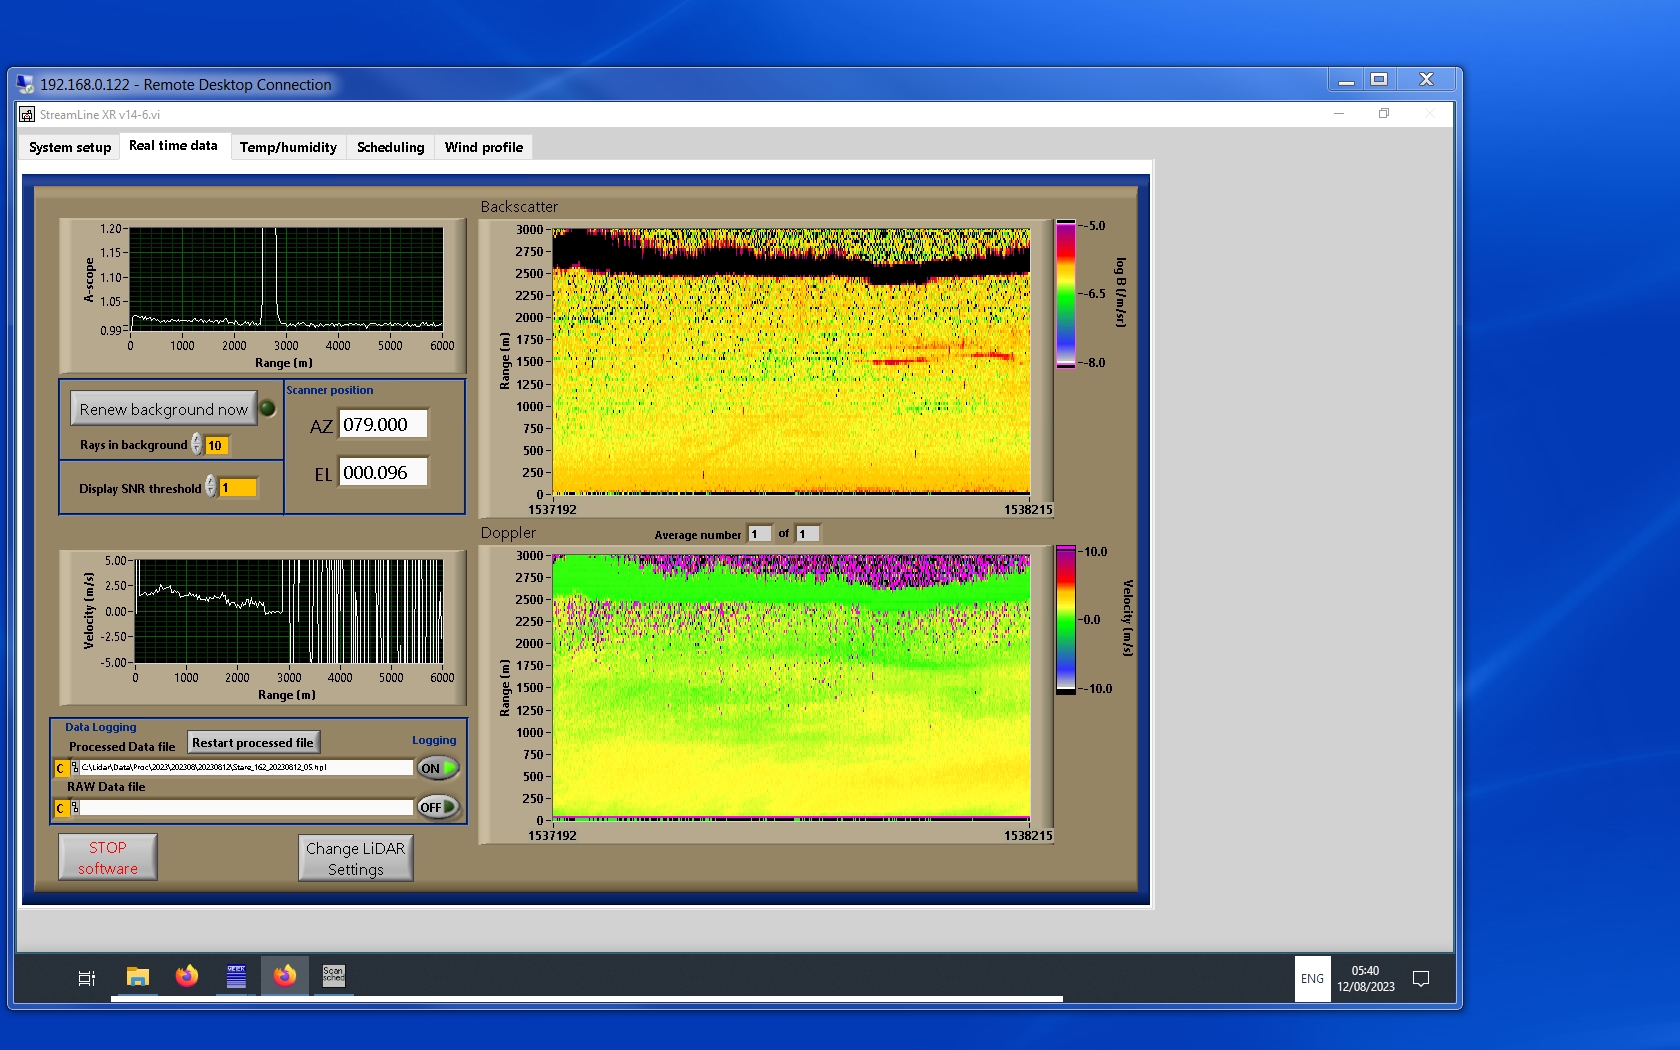Click the Task View taskbar icon

(87, 978)
